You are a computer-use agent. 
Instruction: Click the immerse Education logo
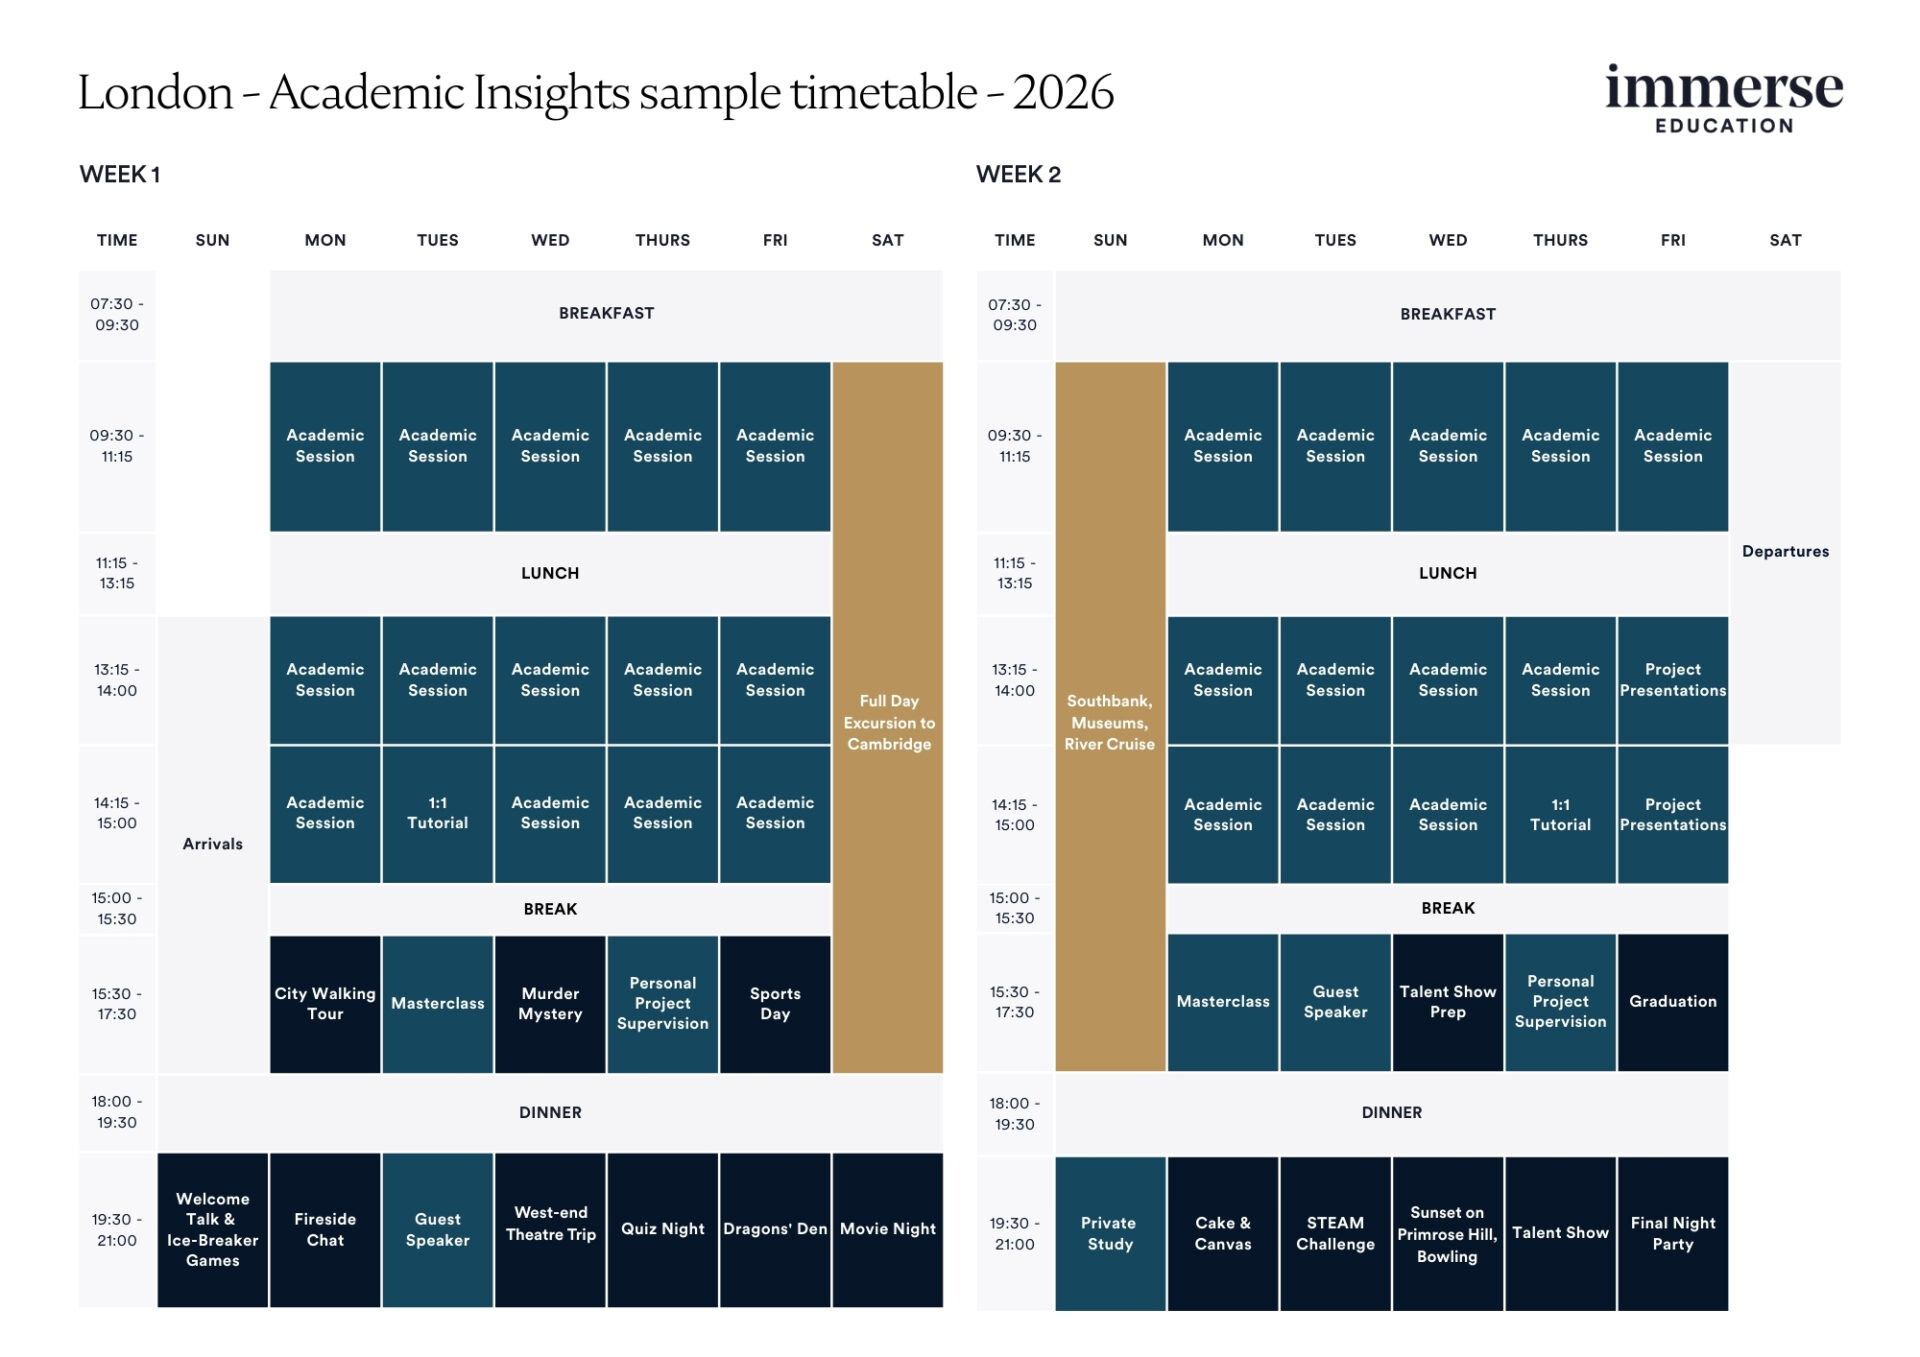(x=1723, y=98)
